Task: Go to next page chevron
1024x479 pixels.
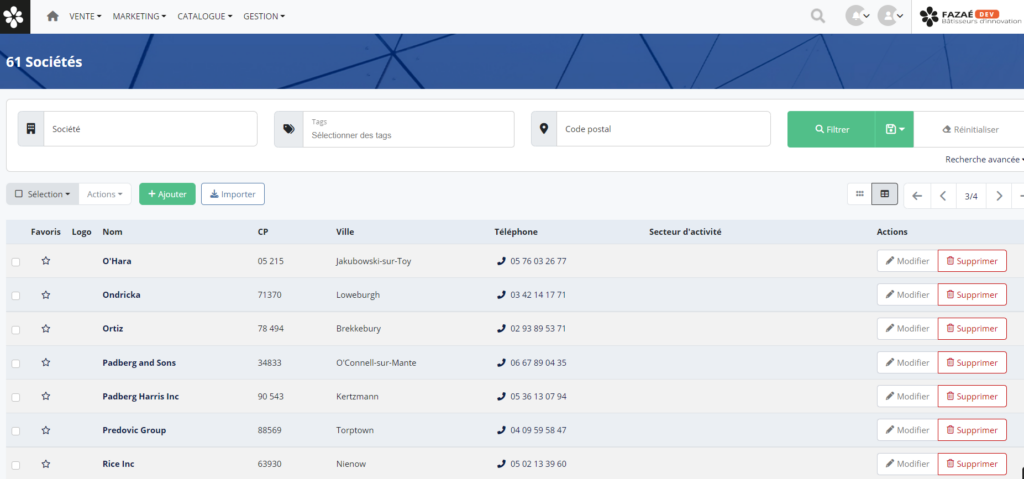Action: [x=999, y=196]
